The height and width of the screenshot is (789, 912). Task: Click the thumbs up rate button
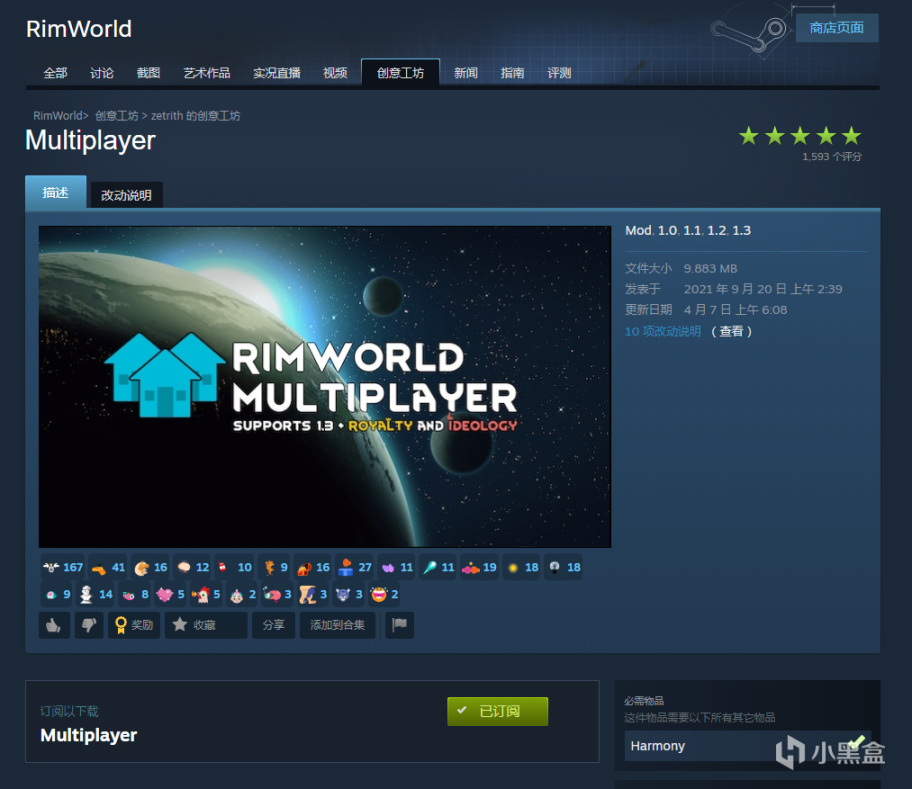point(54,625)
